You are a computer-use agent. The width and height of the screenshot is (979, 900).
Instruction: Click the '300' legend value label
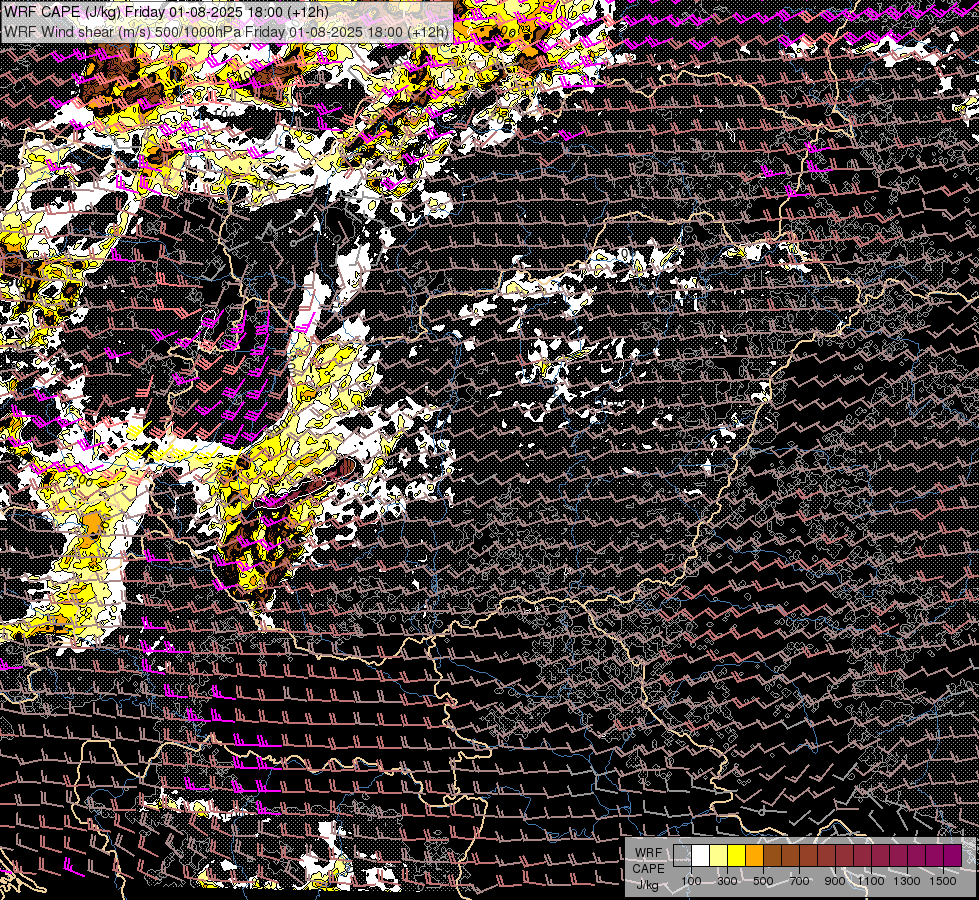[x=727, y=881]
